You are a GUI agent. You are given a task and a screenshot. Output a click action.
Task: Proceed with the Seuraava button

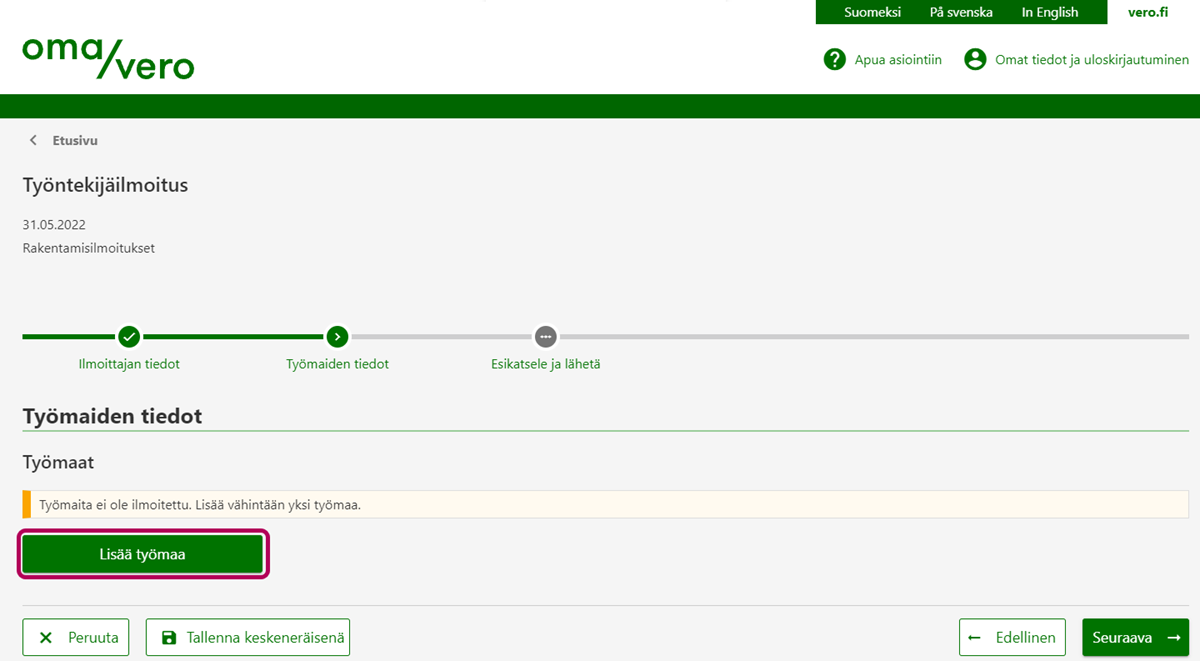(1135, 637)
